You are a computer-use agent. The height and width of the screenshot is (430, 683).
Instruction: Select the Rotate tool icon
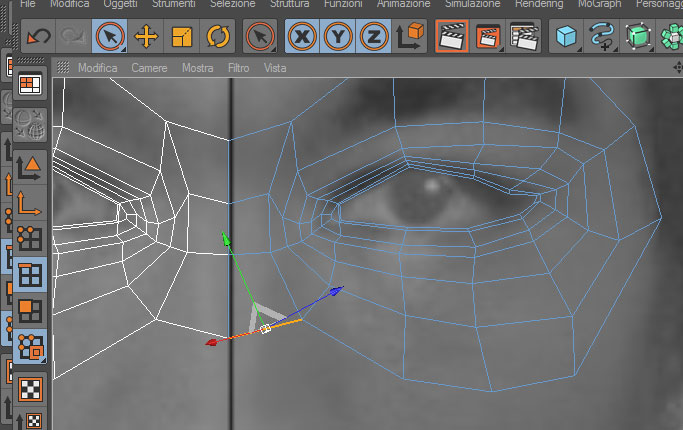[x=217, y=36]
